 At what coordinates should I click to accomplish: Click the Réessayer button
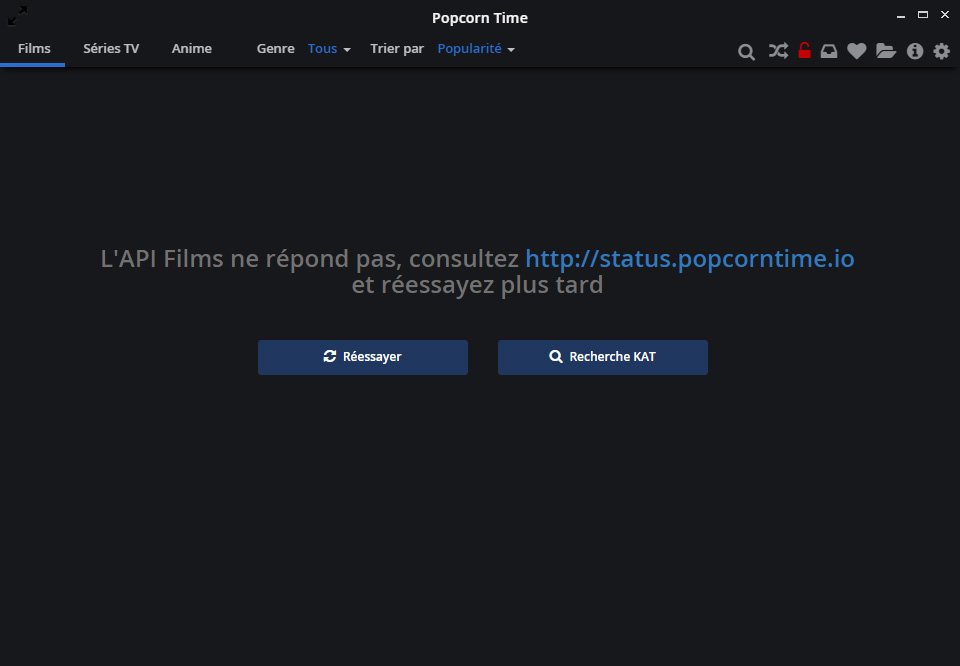pyautogui.click(x=363, y=357)
